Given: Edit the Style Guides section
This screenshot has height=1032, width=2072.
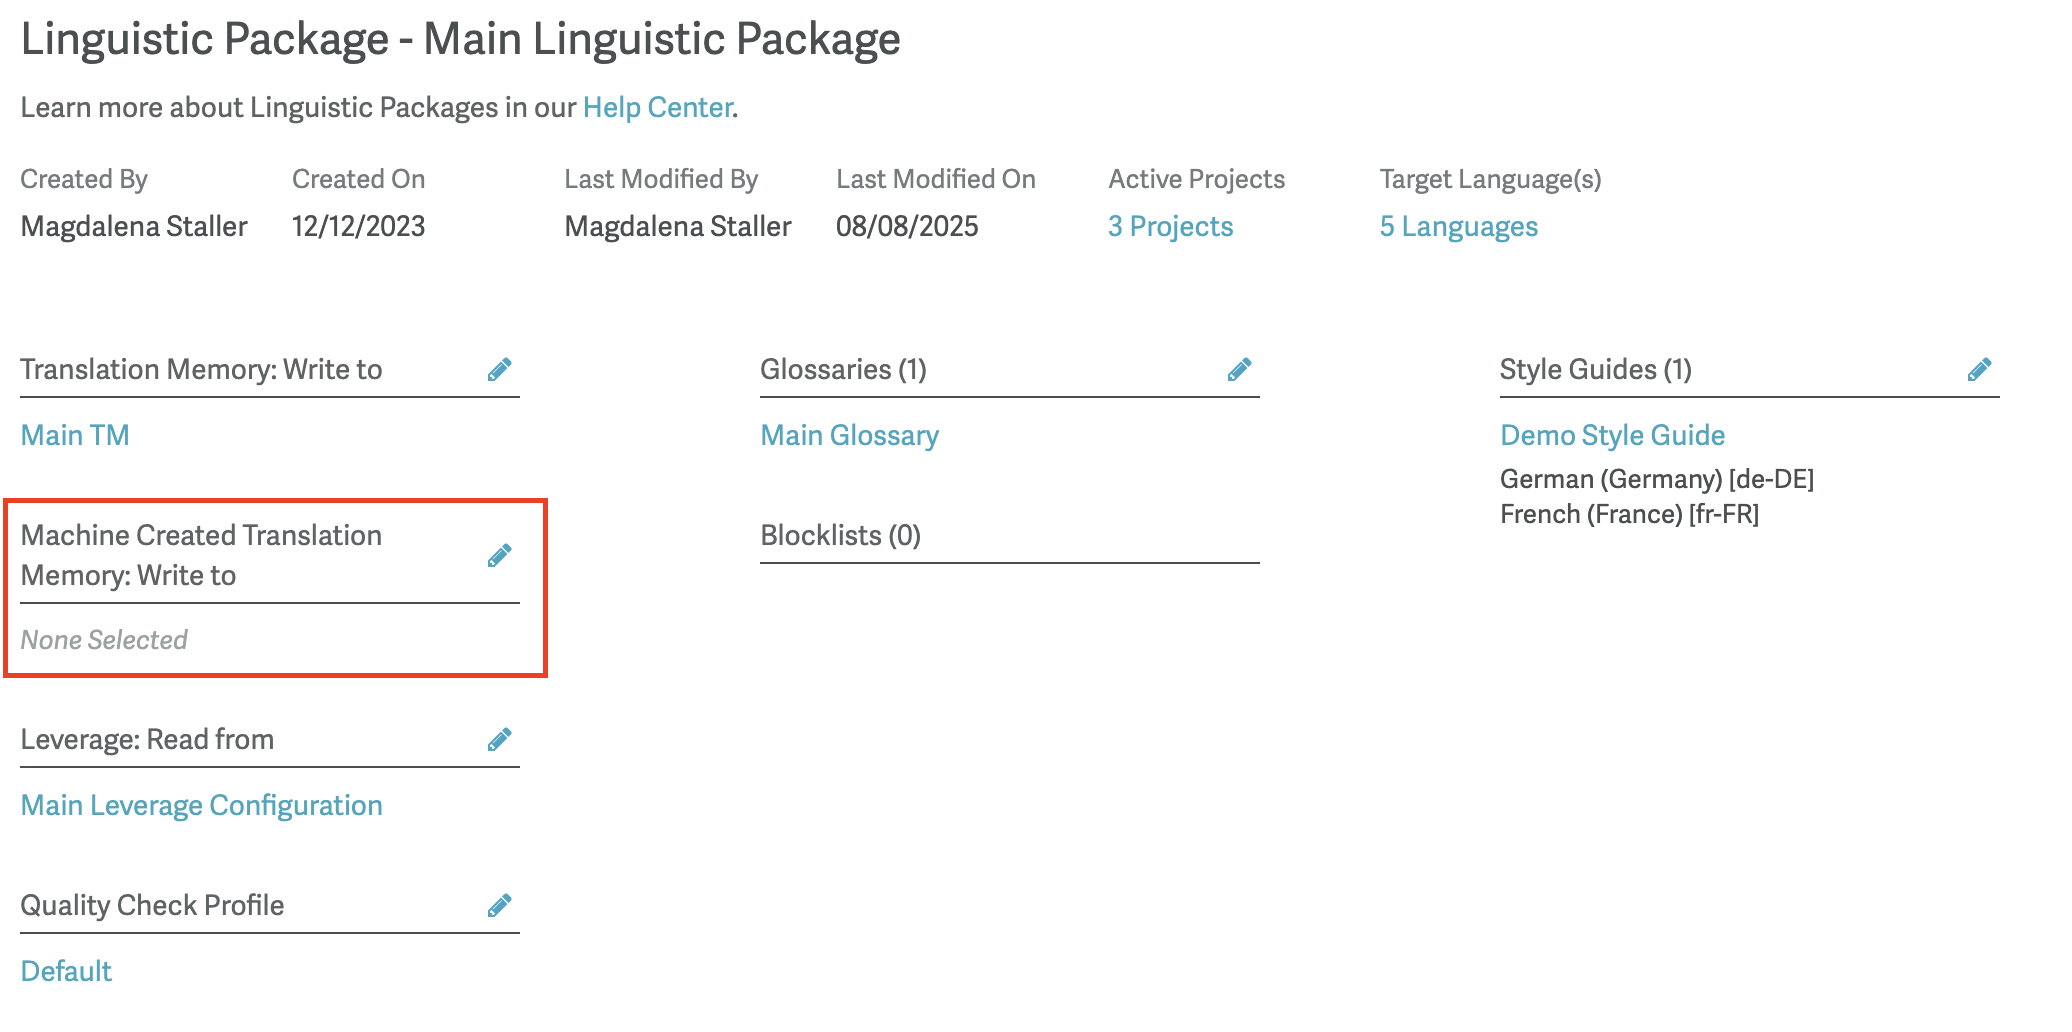Looking at the screenshot, I should point(1979,370).
